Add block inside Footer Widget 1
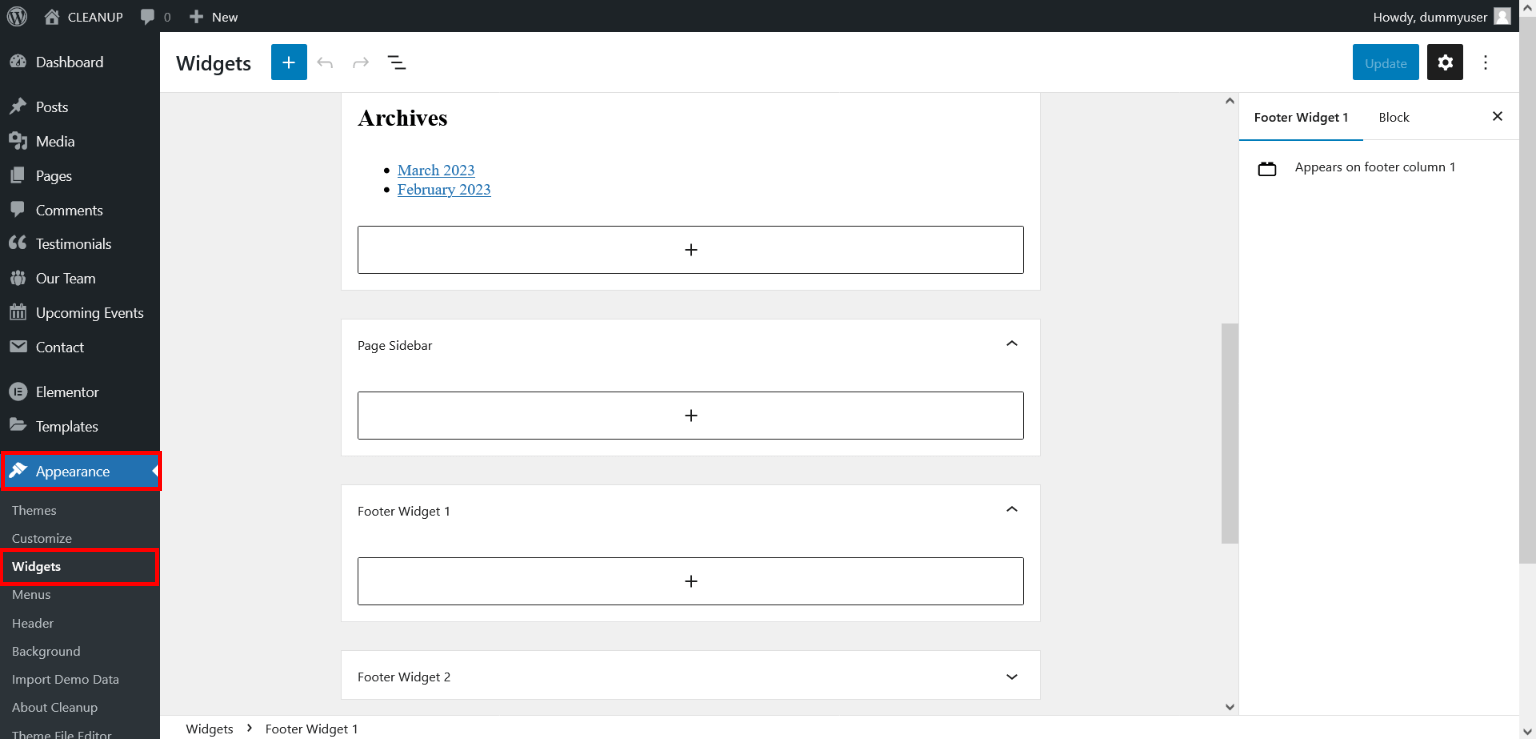 (x=690, y=581)
